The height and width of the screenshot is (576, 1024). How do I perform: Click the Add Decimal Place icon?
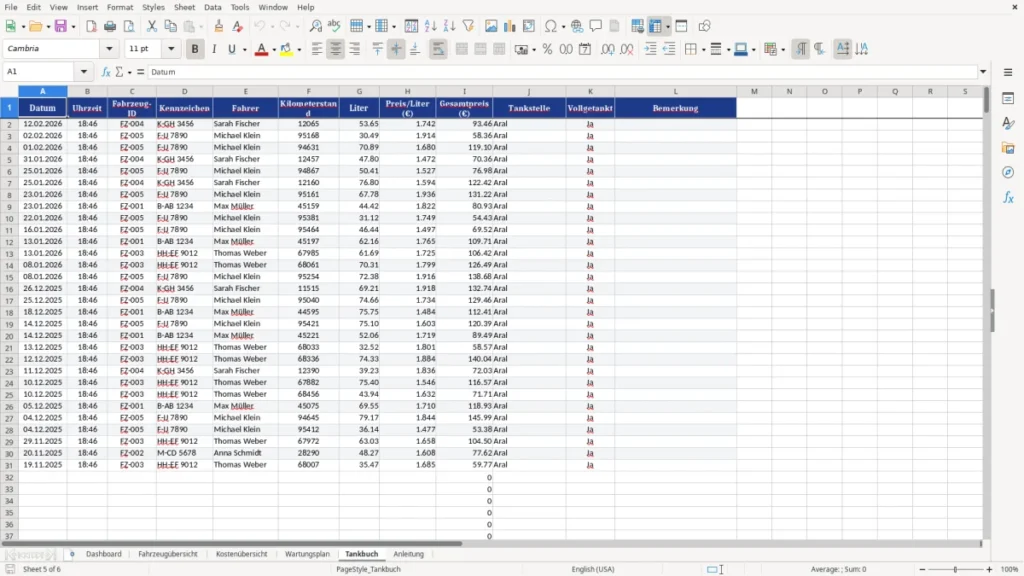click(608, 49)
